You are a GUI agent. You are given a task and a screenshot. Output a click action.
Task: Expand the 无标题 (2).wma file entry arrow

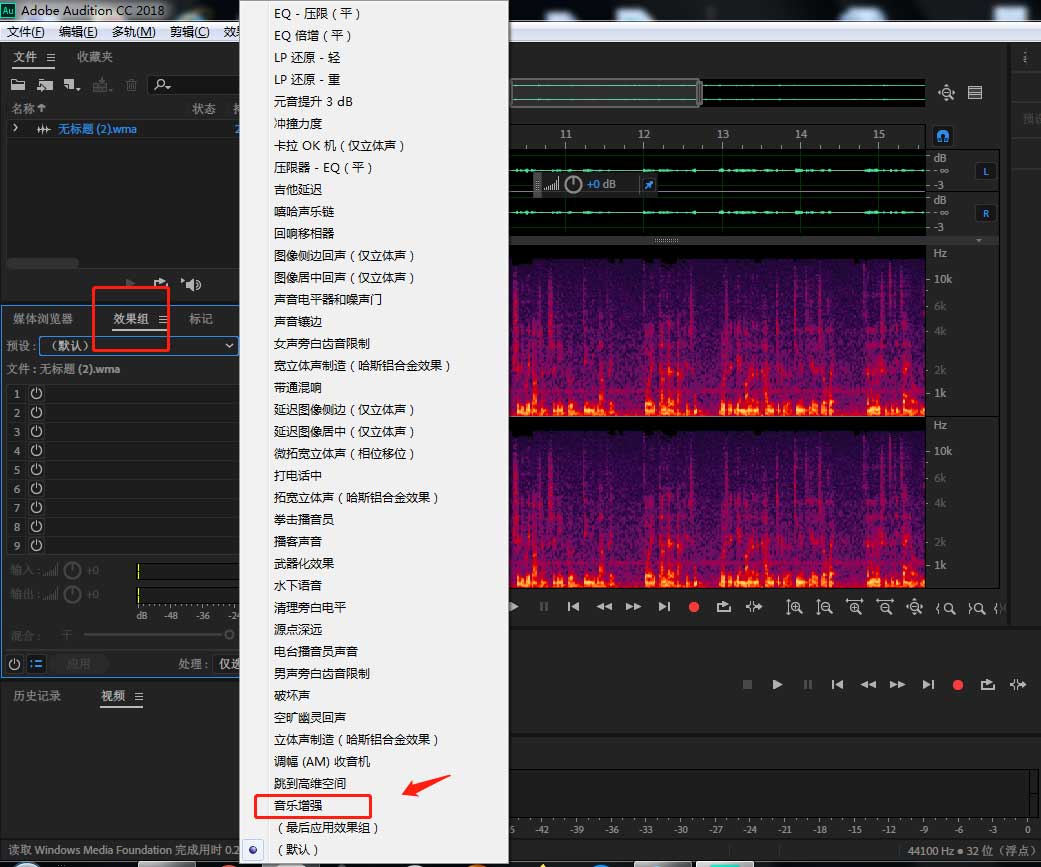pyautogui.click(x=16, y=128)
